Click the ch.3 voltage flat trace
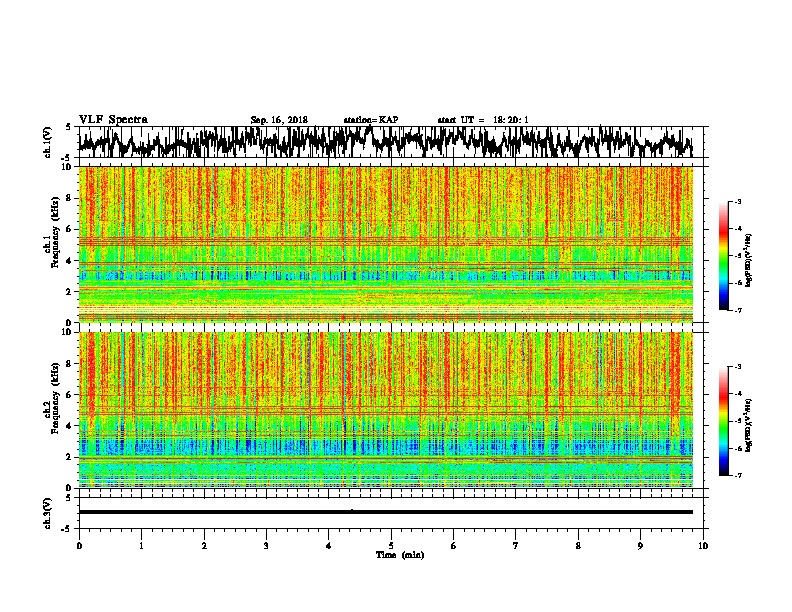792x612 pixels. (385, 512)
